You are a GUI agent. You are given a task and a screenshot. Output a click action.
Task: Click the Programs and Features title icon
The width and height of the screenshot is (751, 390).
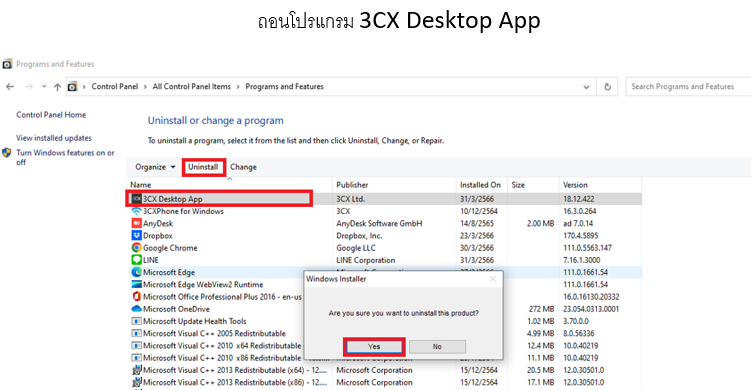click(7, 64)
